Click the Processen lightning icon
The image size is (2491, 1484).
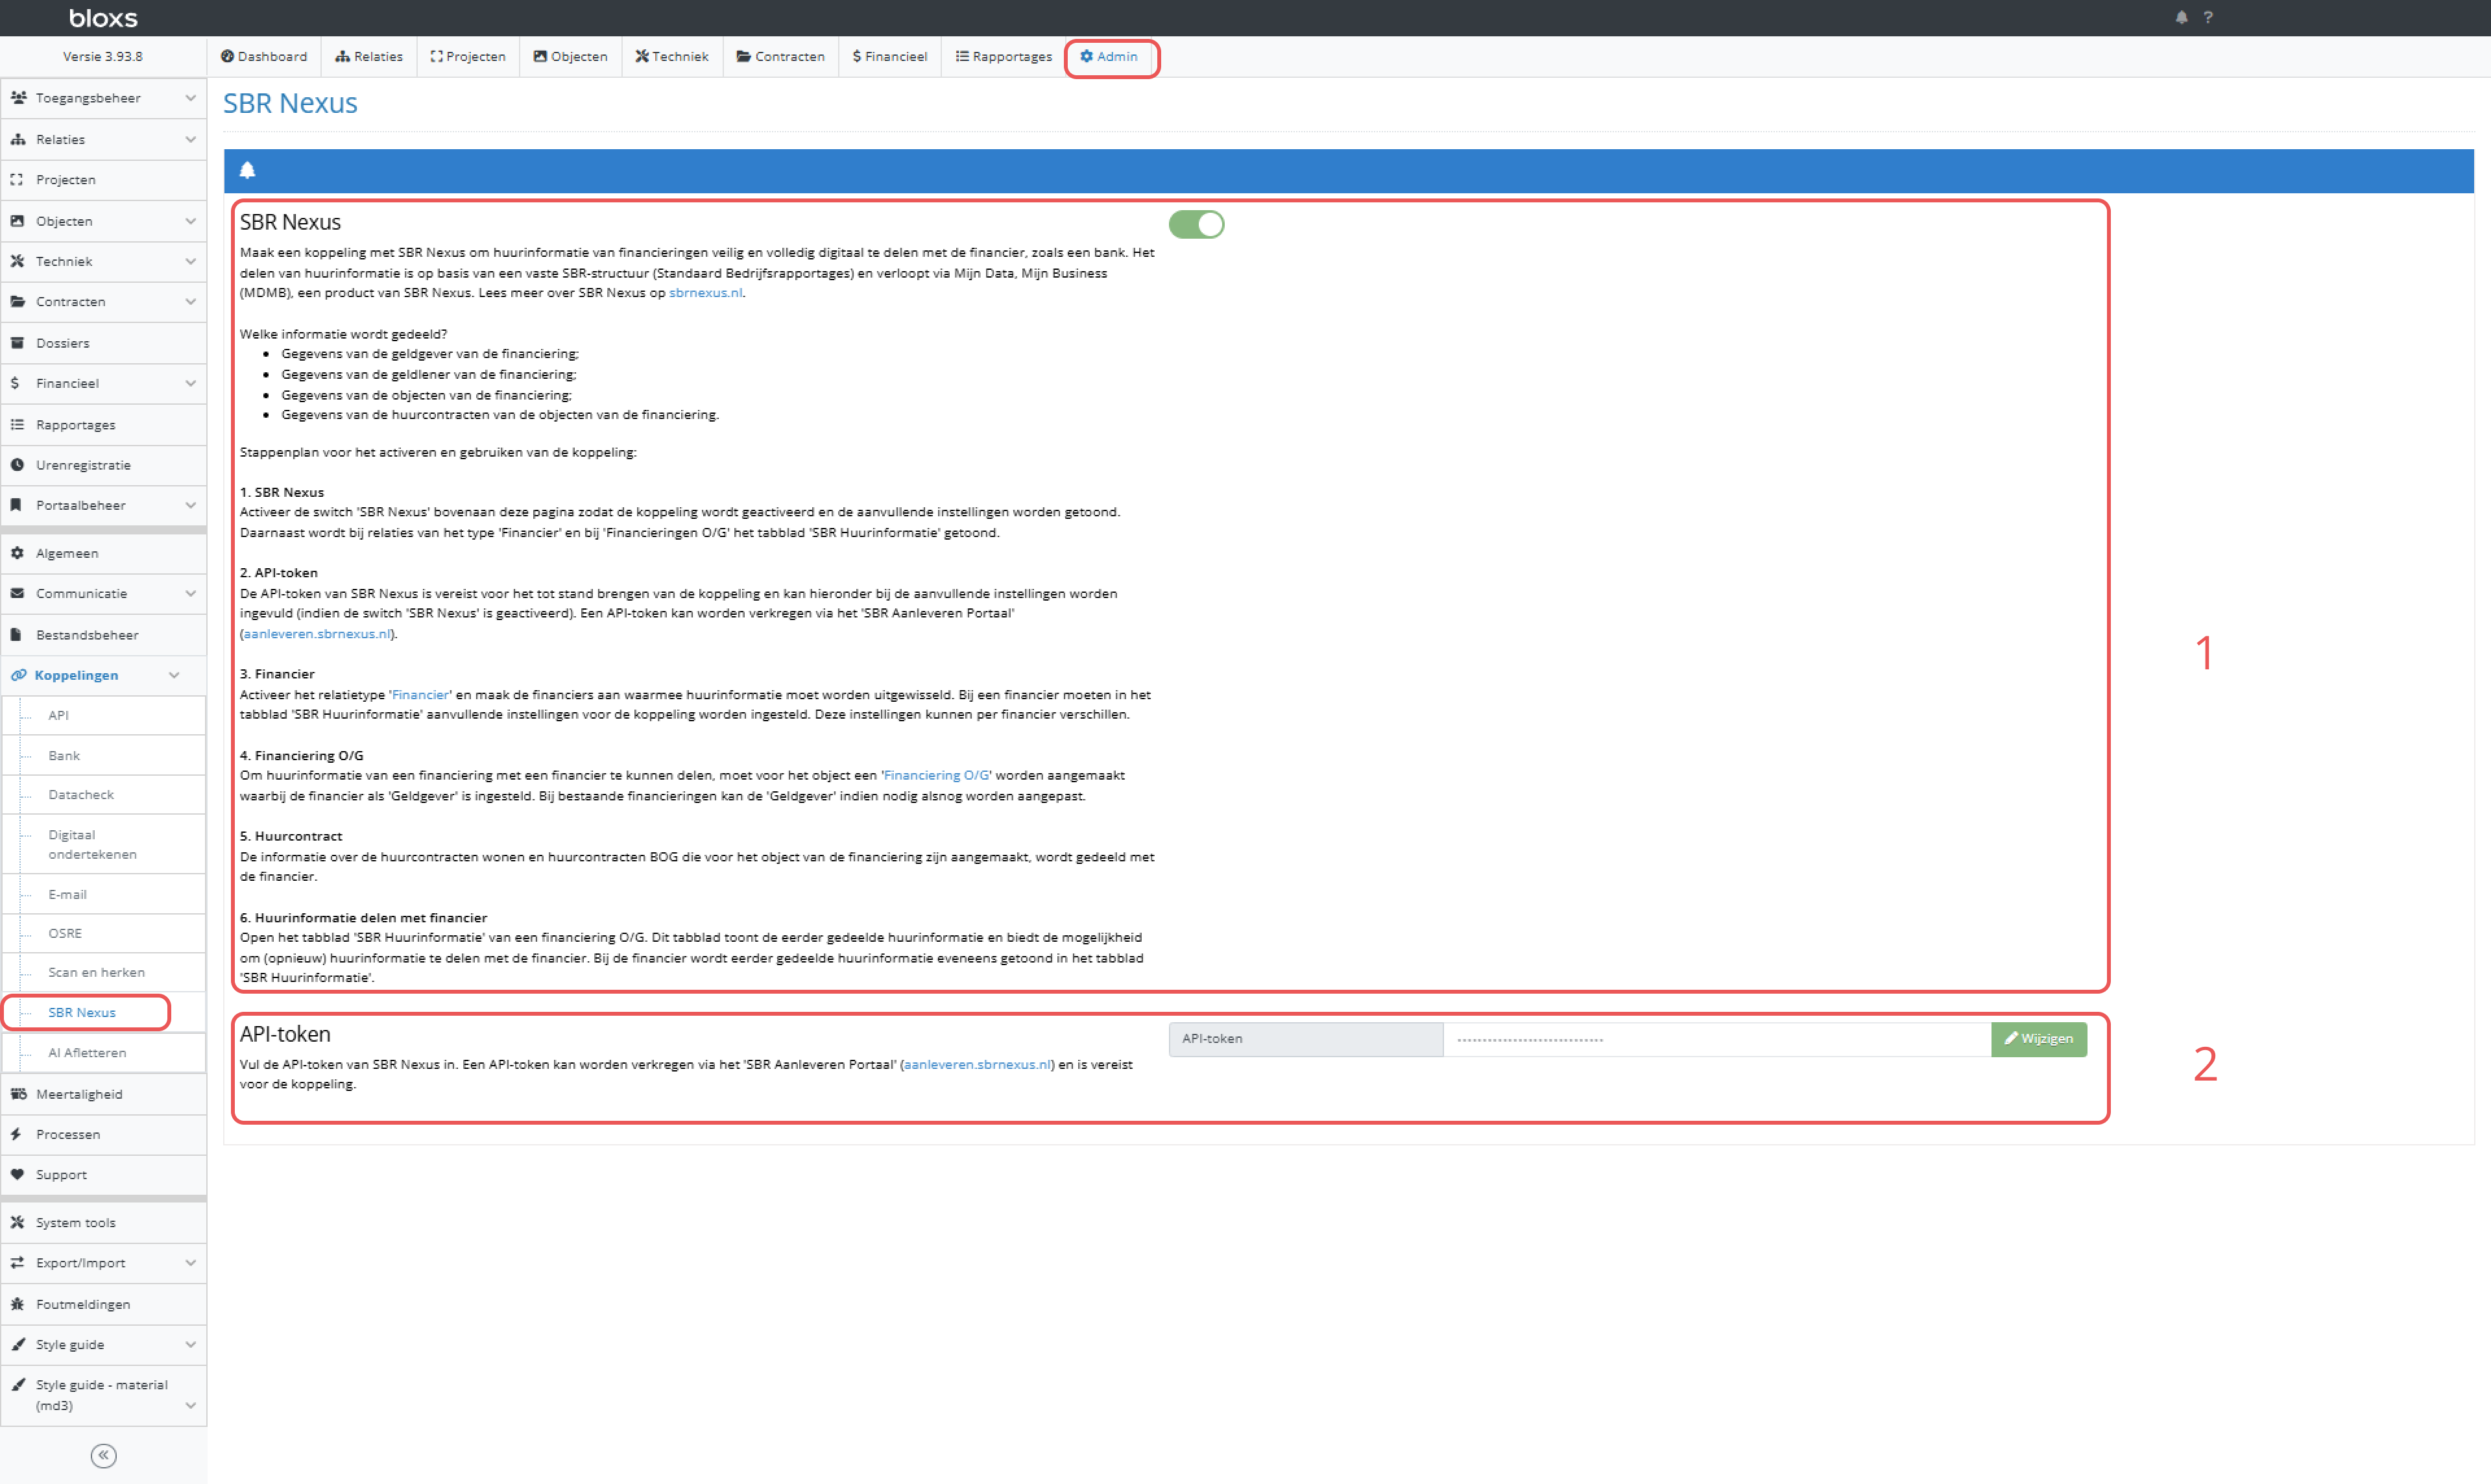point(17,1134)
